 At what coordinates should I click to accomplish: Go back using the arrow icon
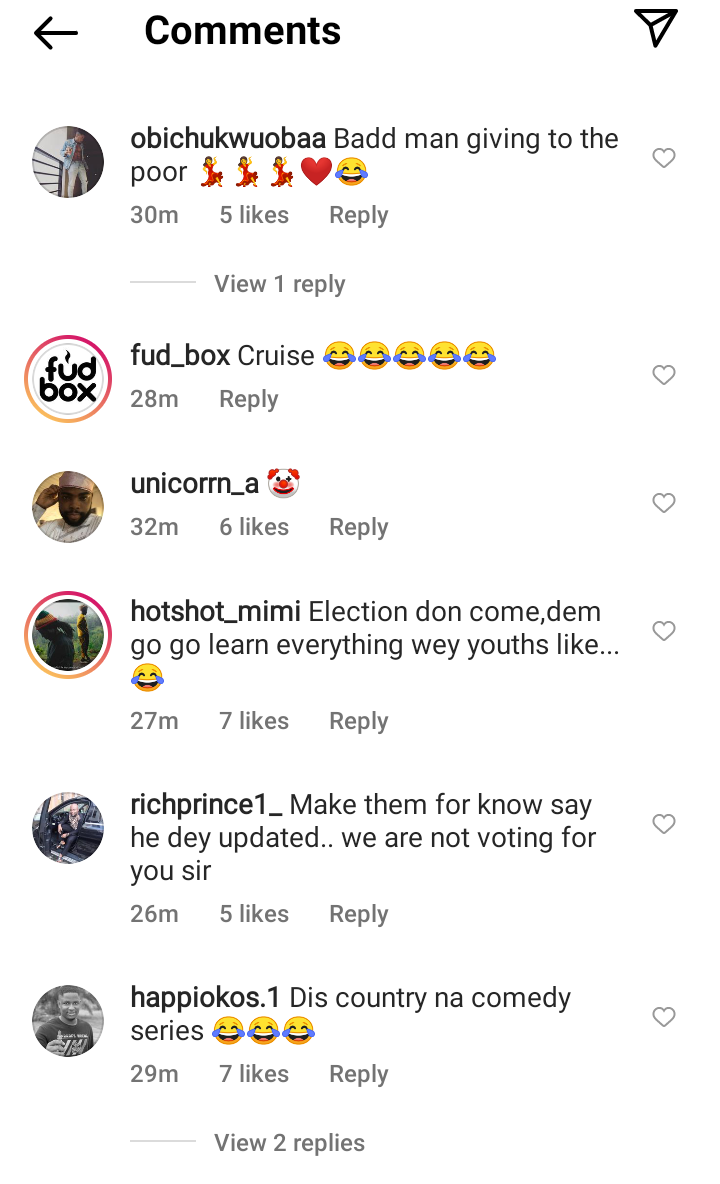coord(56,33)
